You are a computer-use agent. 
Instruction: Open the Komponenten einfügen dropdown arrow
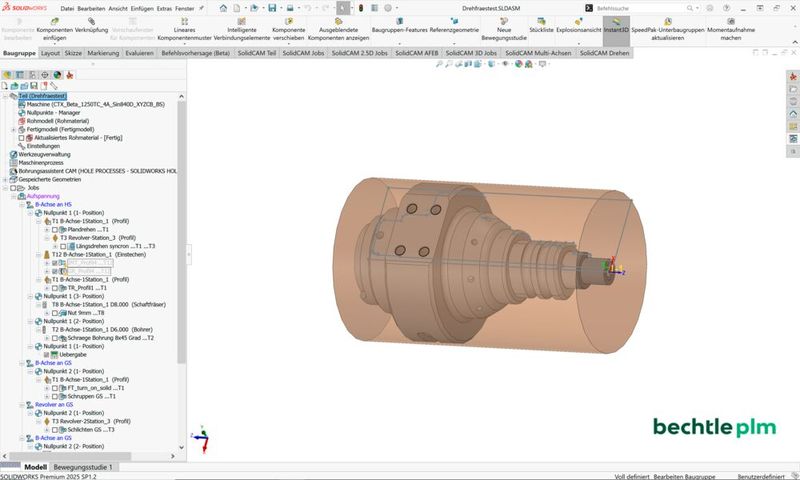54,44
